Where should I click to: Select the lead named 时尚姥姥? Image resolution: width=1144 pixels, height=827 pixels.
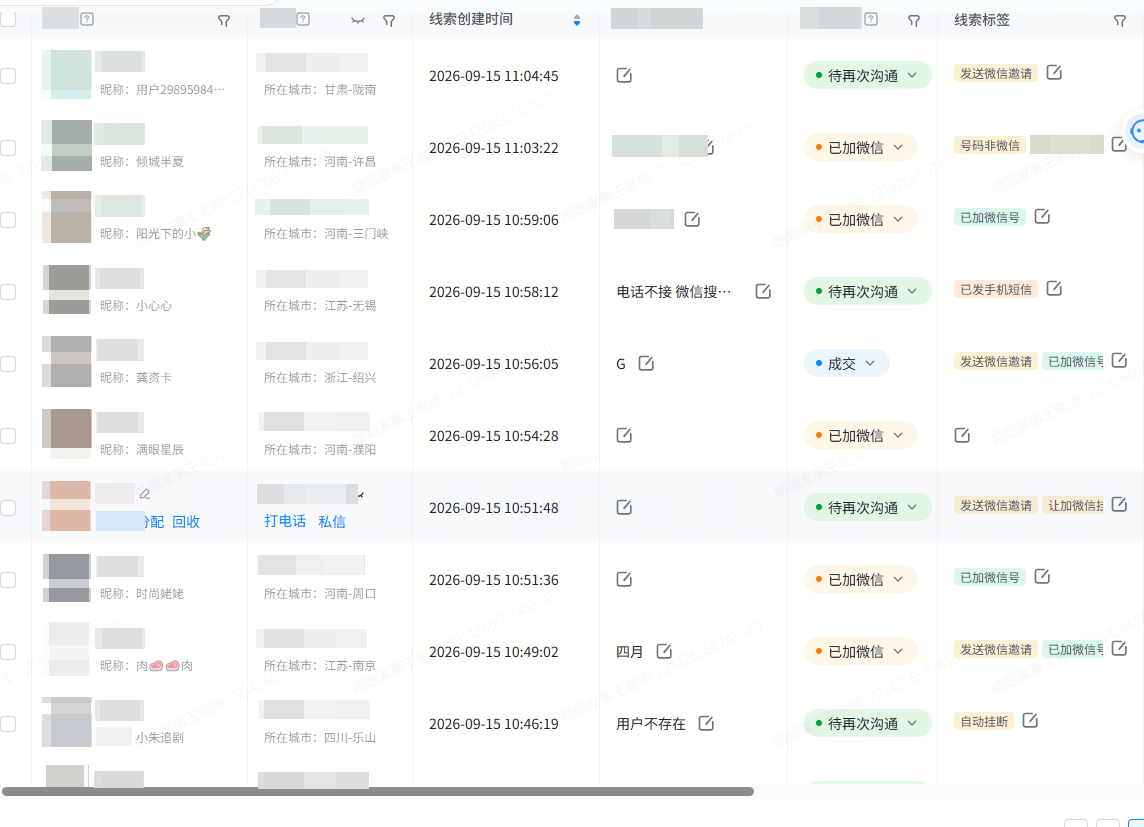point(8,580)
